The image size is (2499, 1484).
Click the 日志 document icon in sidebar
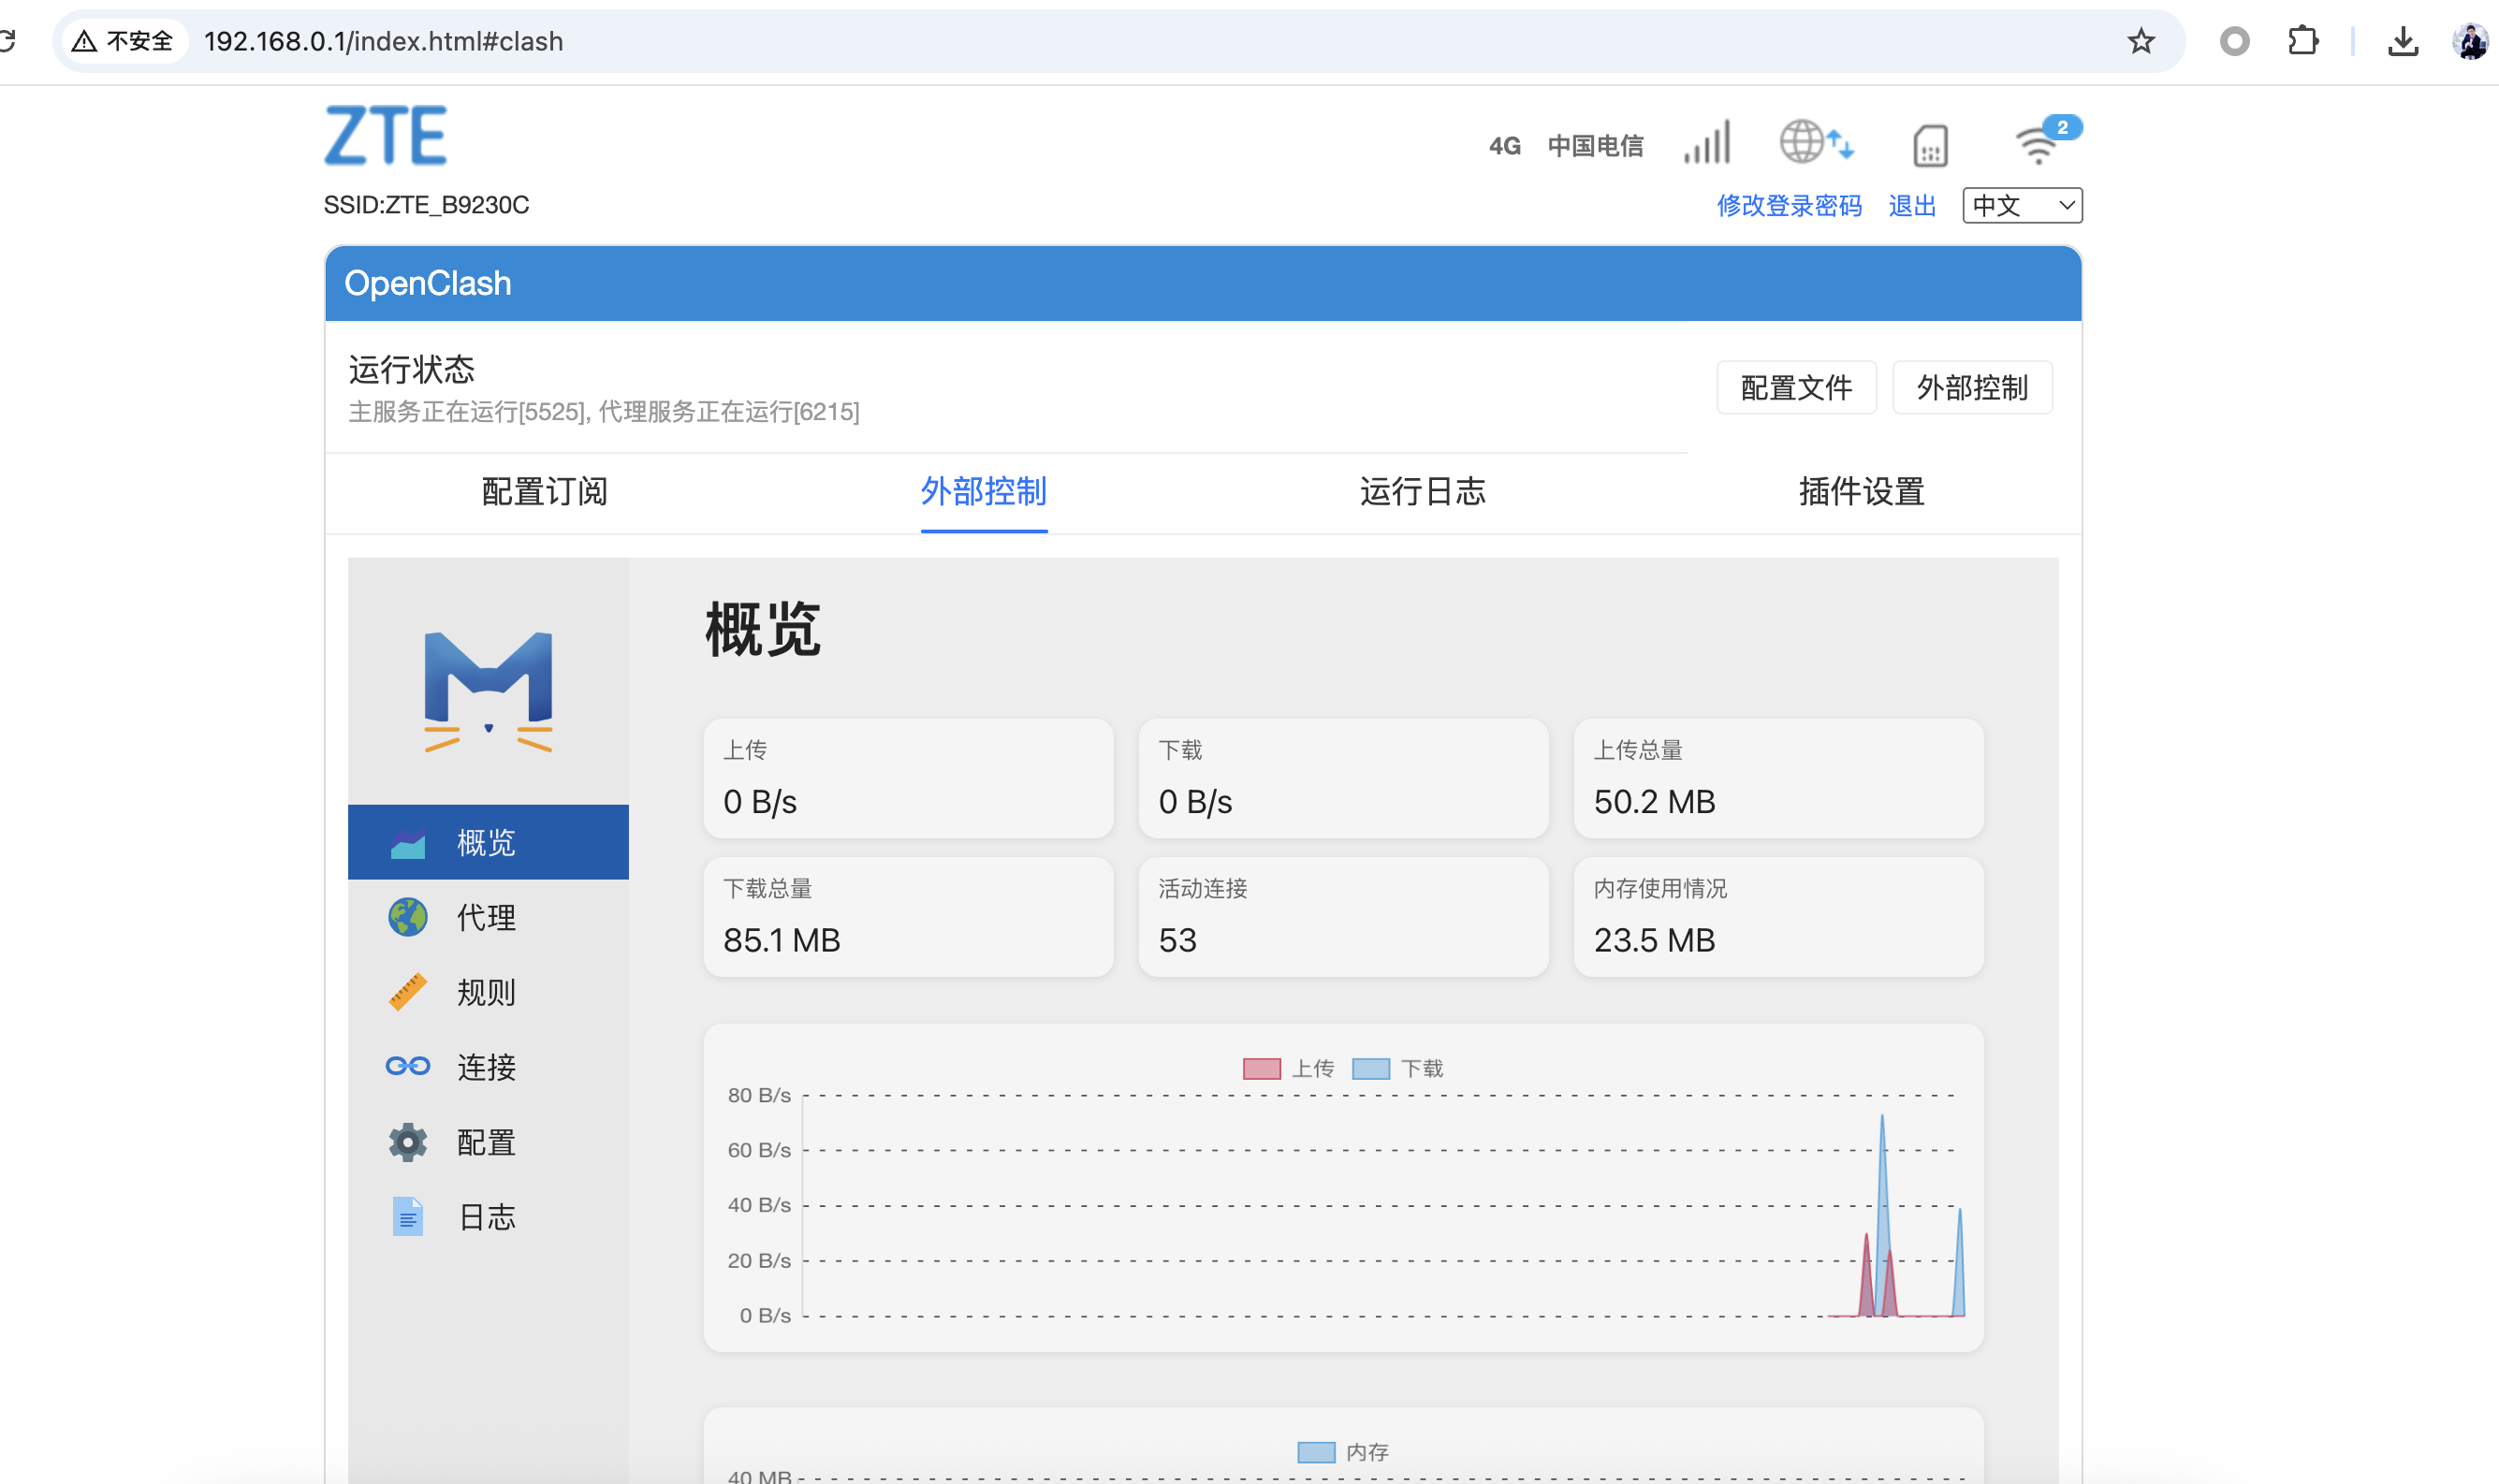[x=408, y=1217]
